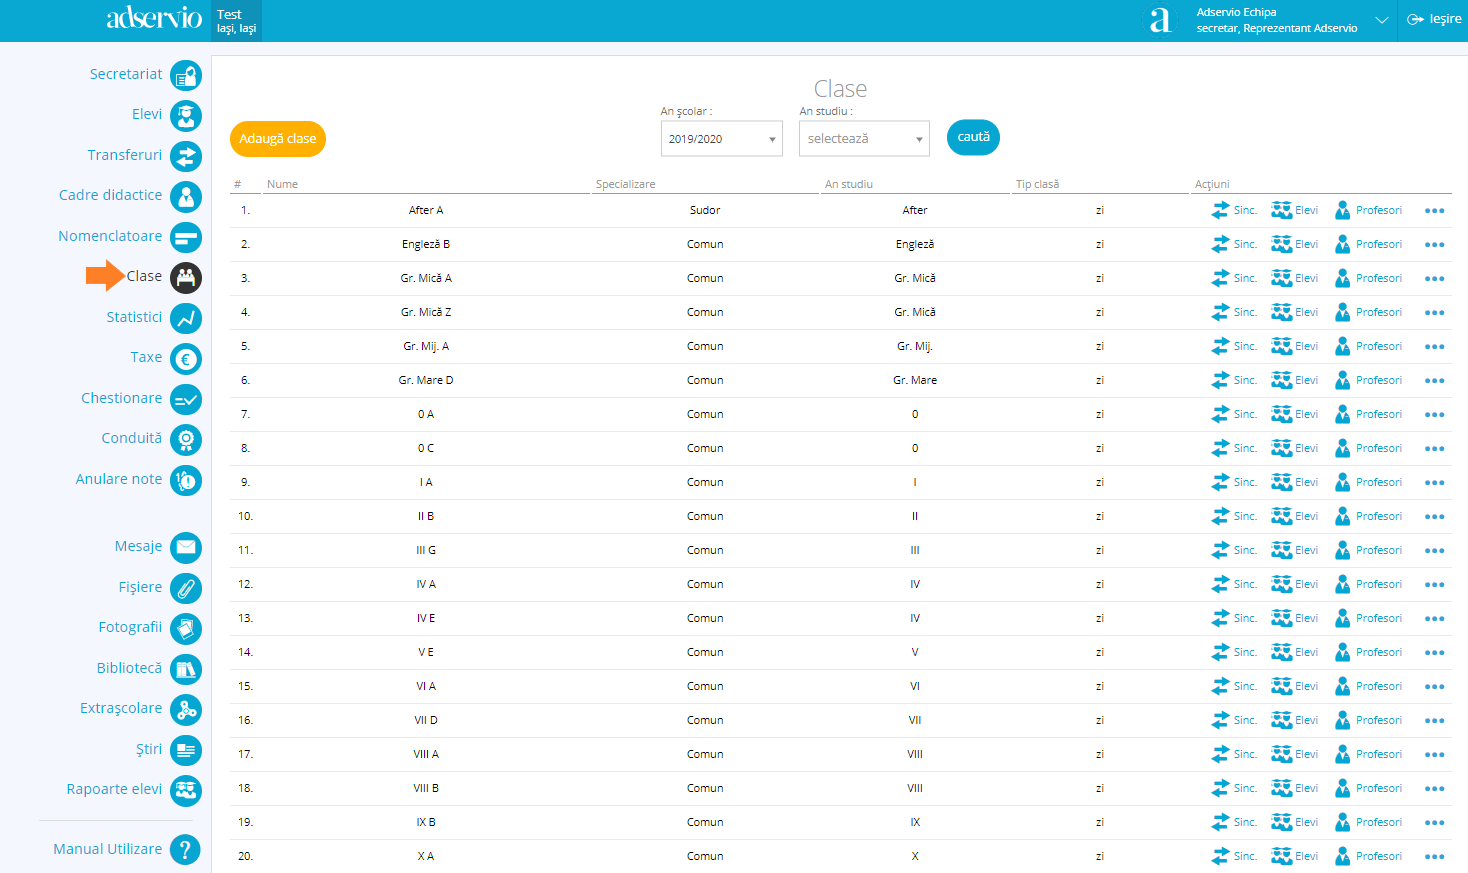Click the Adservio logo
1468x873 pixels.
[154, 18]
